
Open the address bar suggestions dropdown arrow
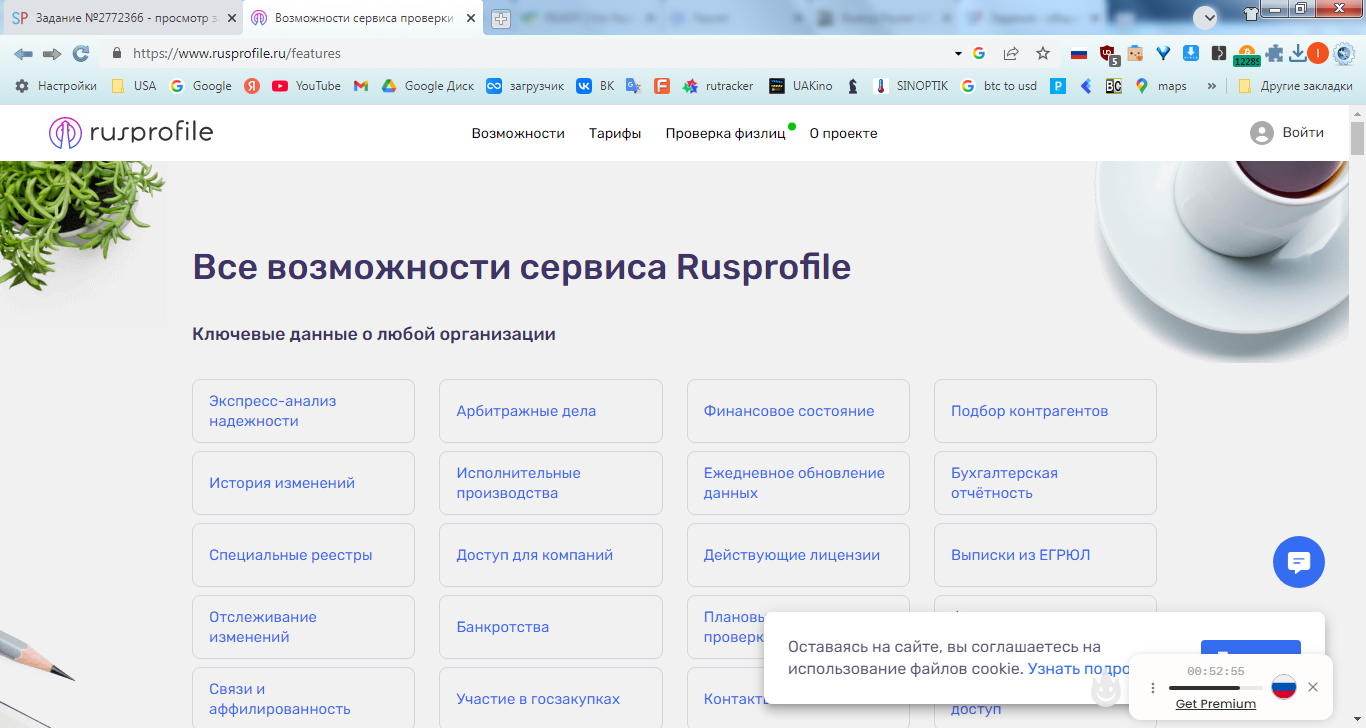(958, 54)
